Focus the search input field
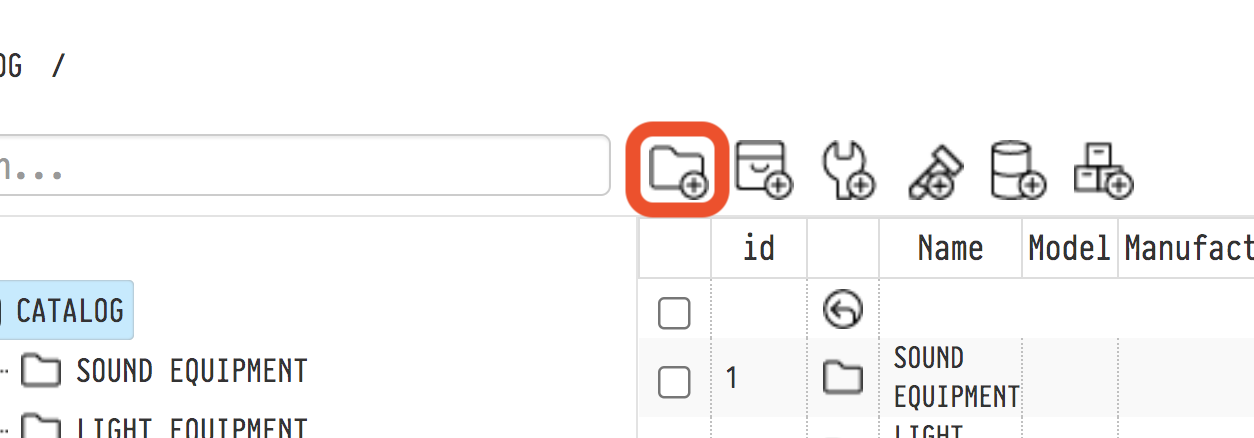This screenshot has height=438, width=1254. tap(300, 166)
